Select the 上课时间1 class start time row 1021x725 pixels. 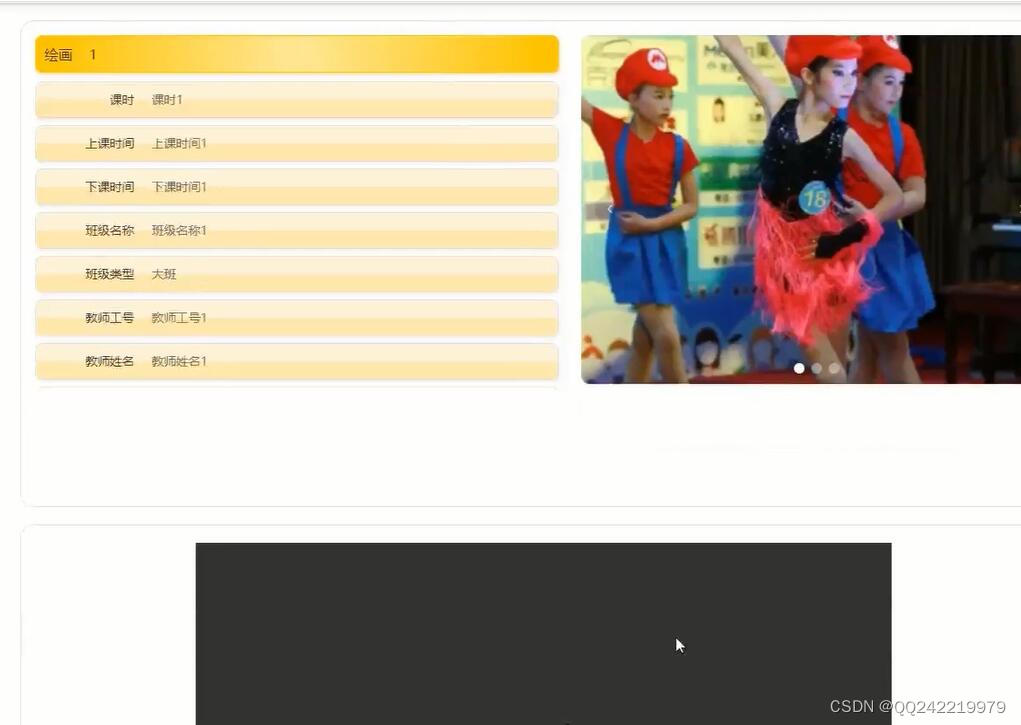296,143
